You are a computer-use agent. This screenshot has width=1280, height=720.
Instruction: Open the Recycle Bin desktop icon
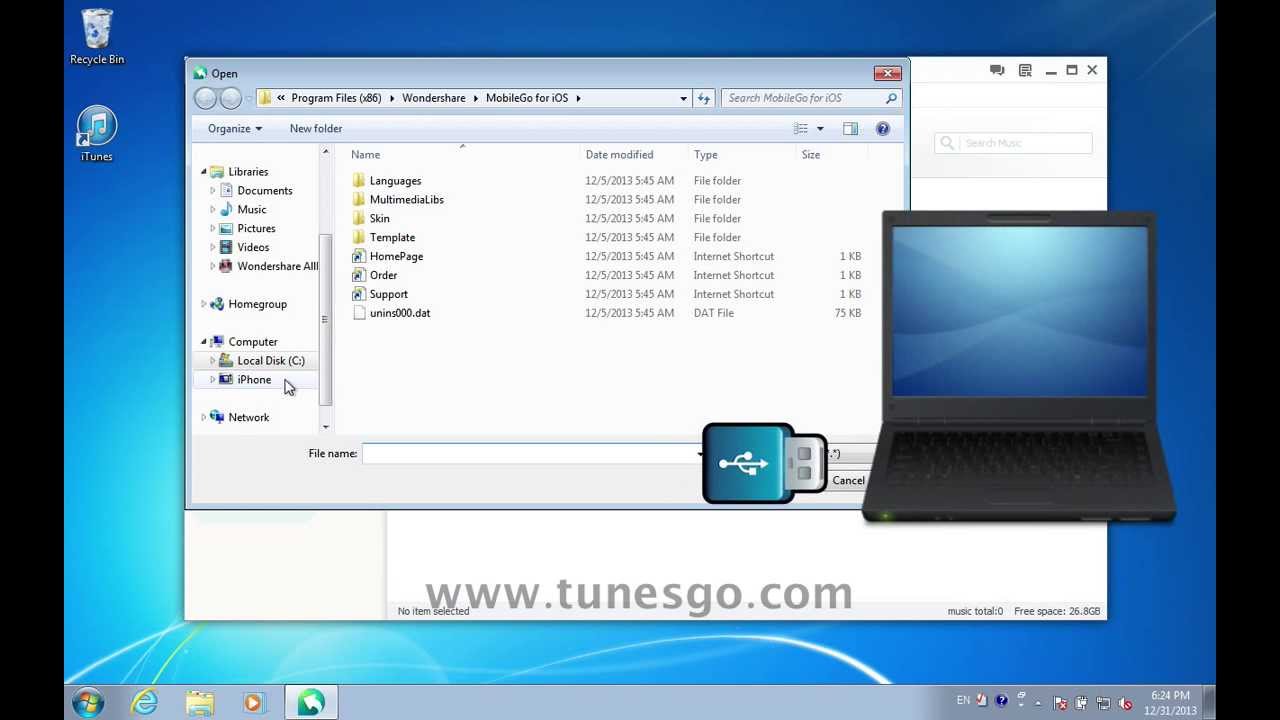point(97,37)
